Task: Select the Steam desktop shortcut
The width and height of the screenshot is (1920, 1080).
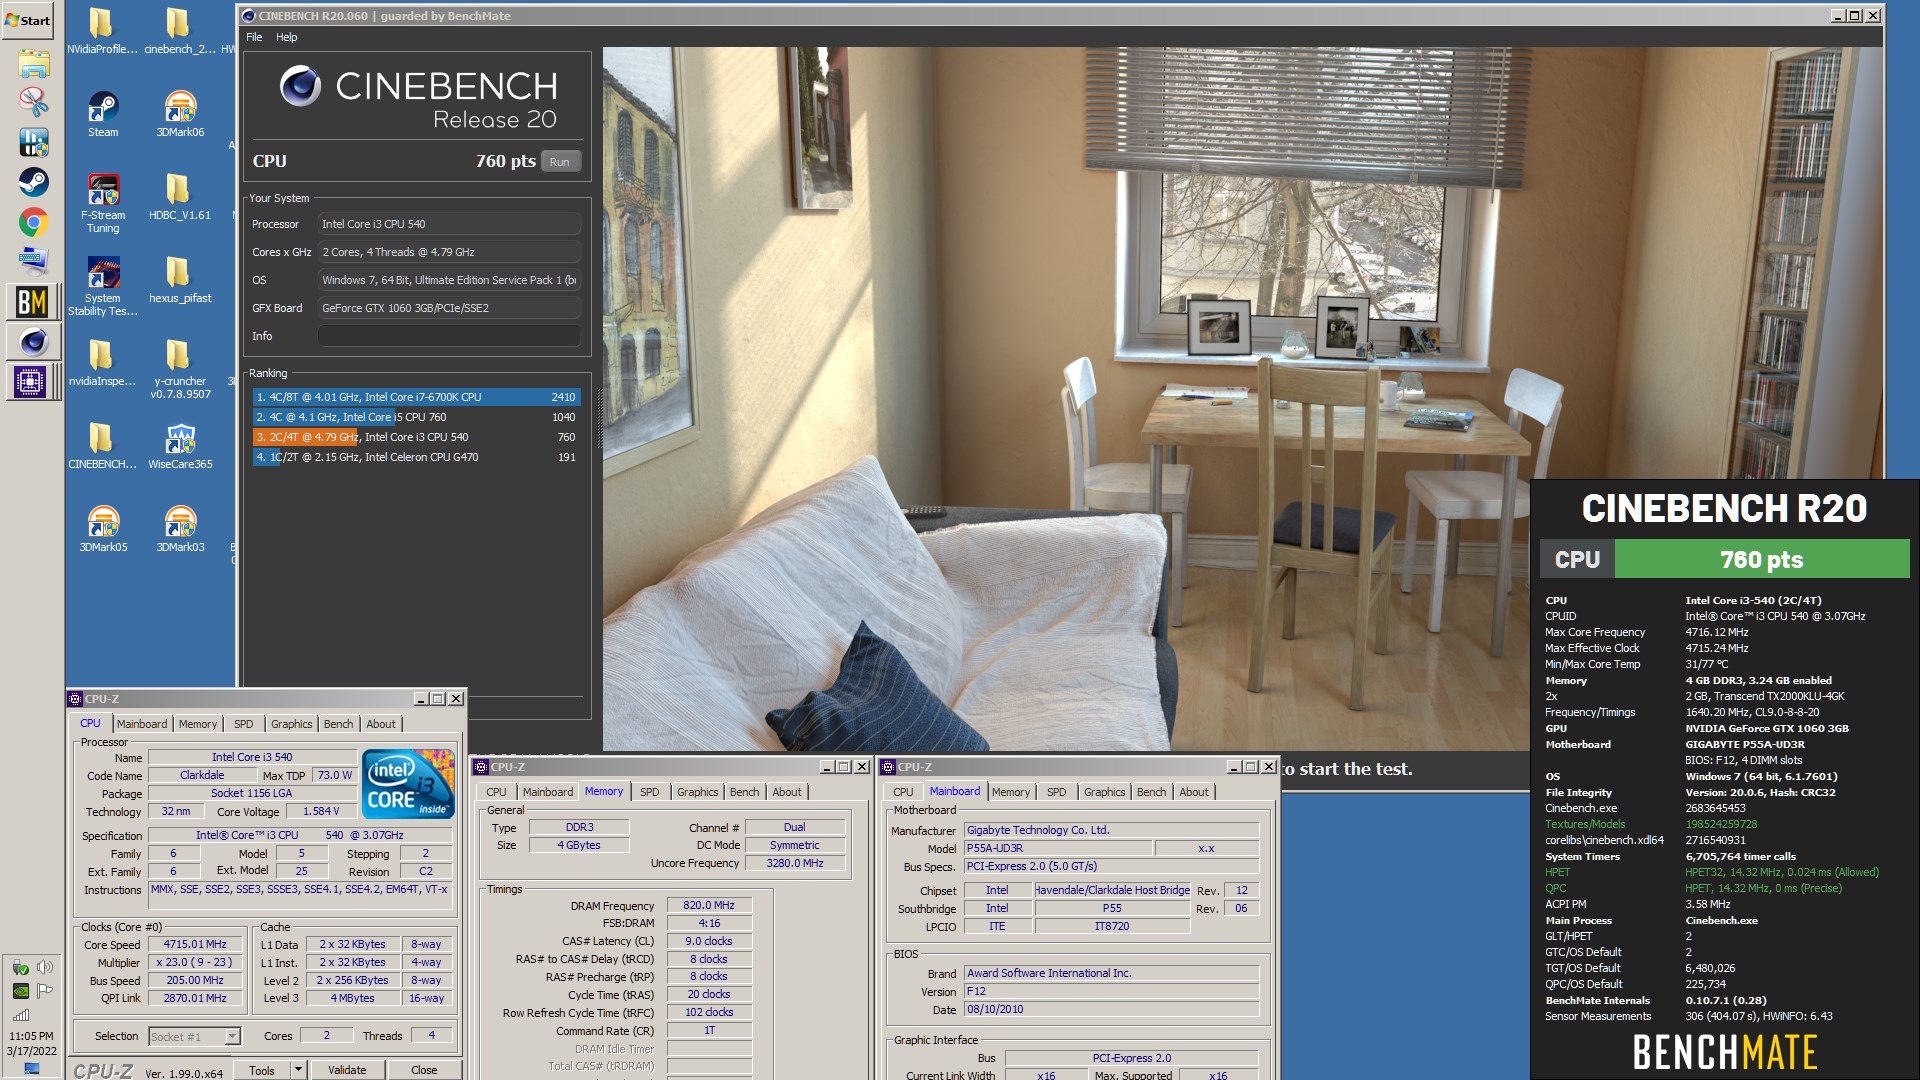Action: point(102,114)
